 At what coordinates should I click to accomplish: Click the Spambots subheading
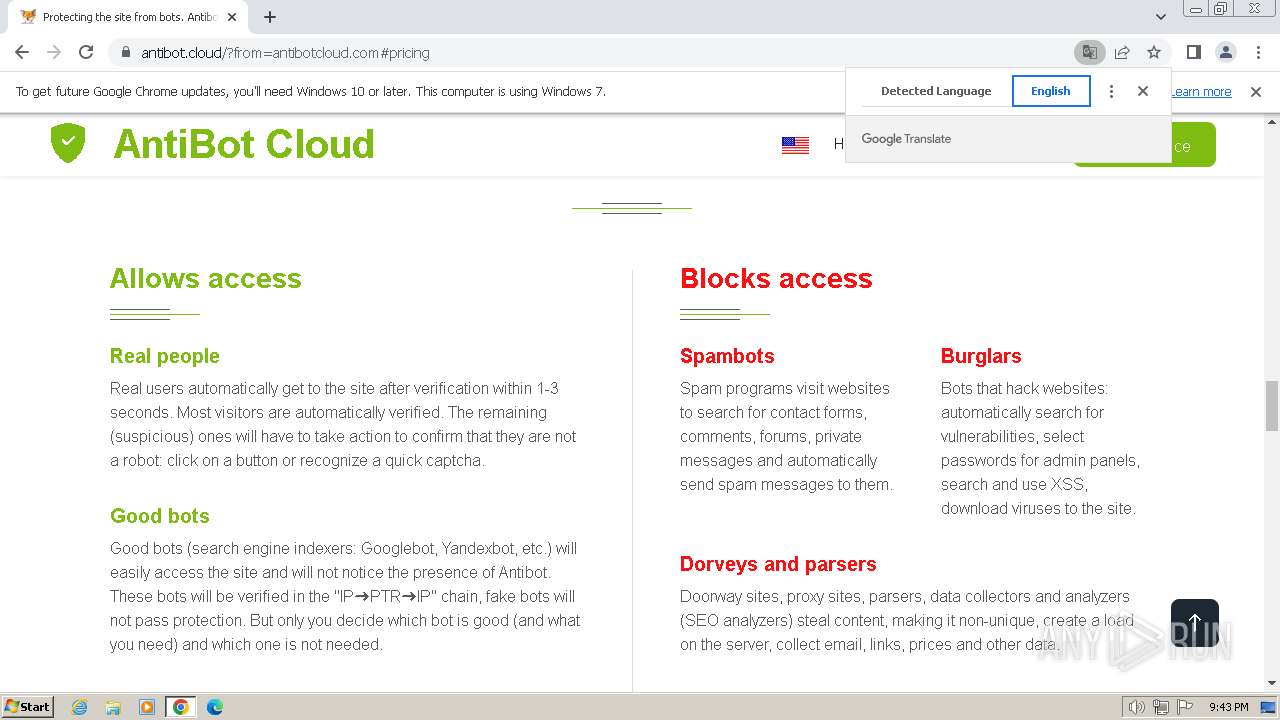[x=727, y=356]
